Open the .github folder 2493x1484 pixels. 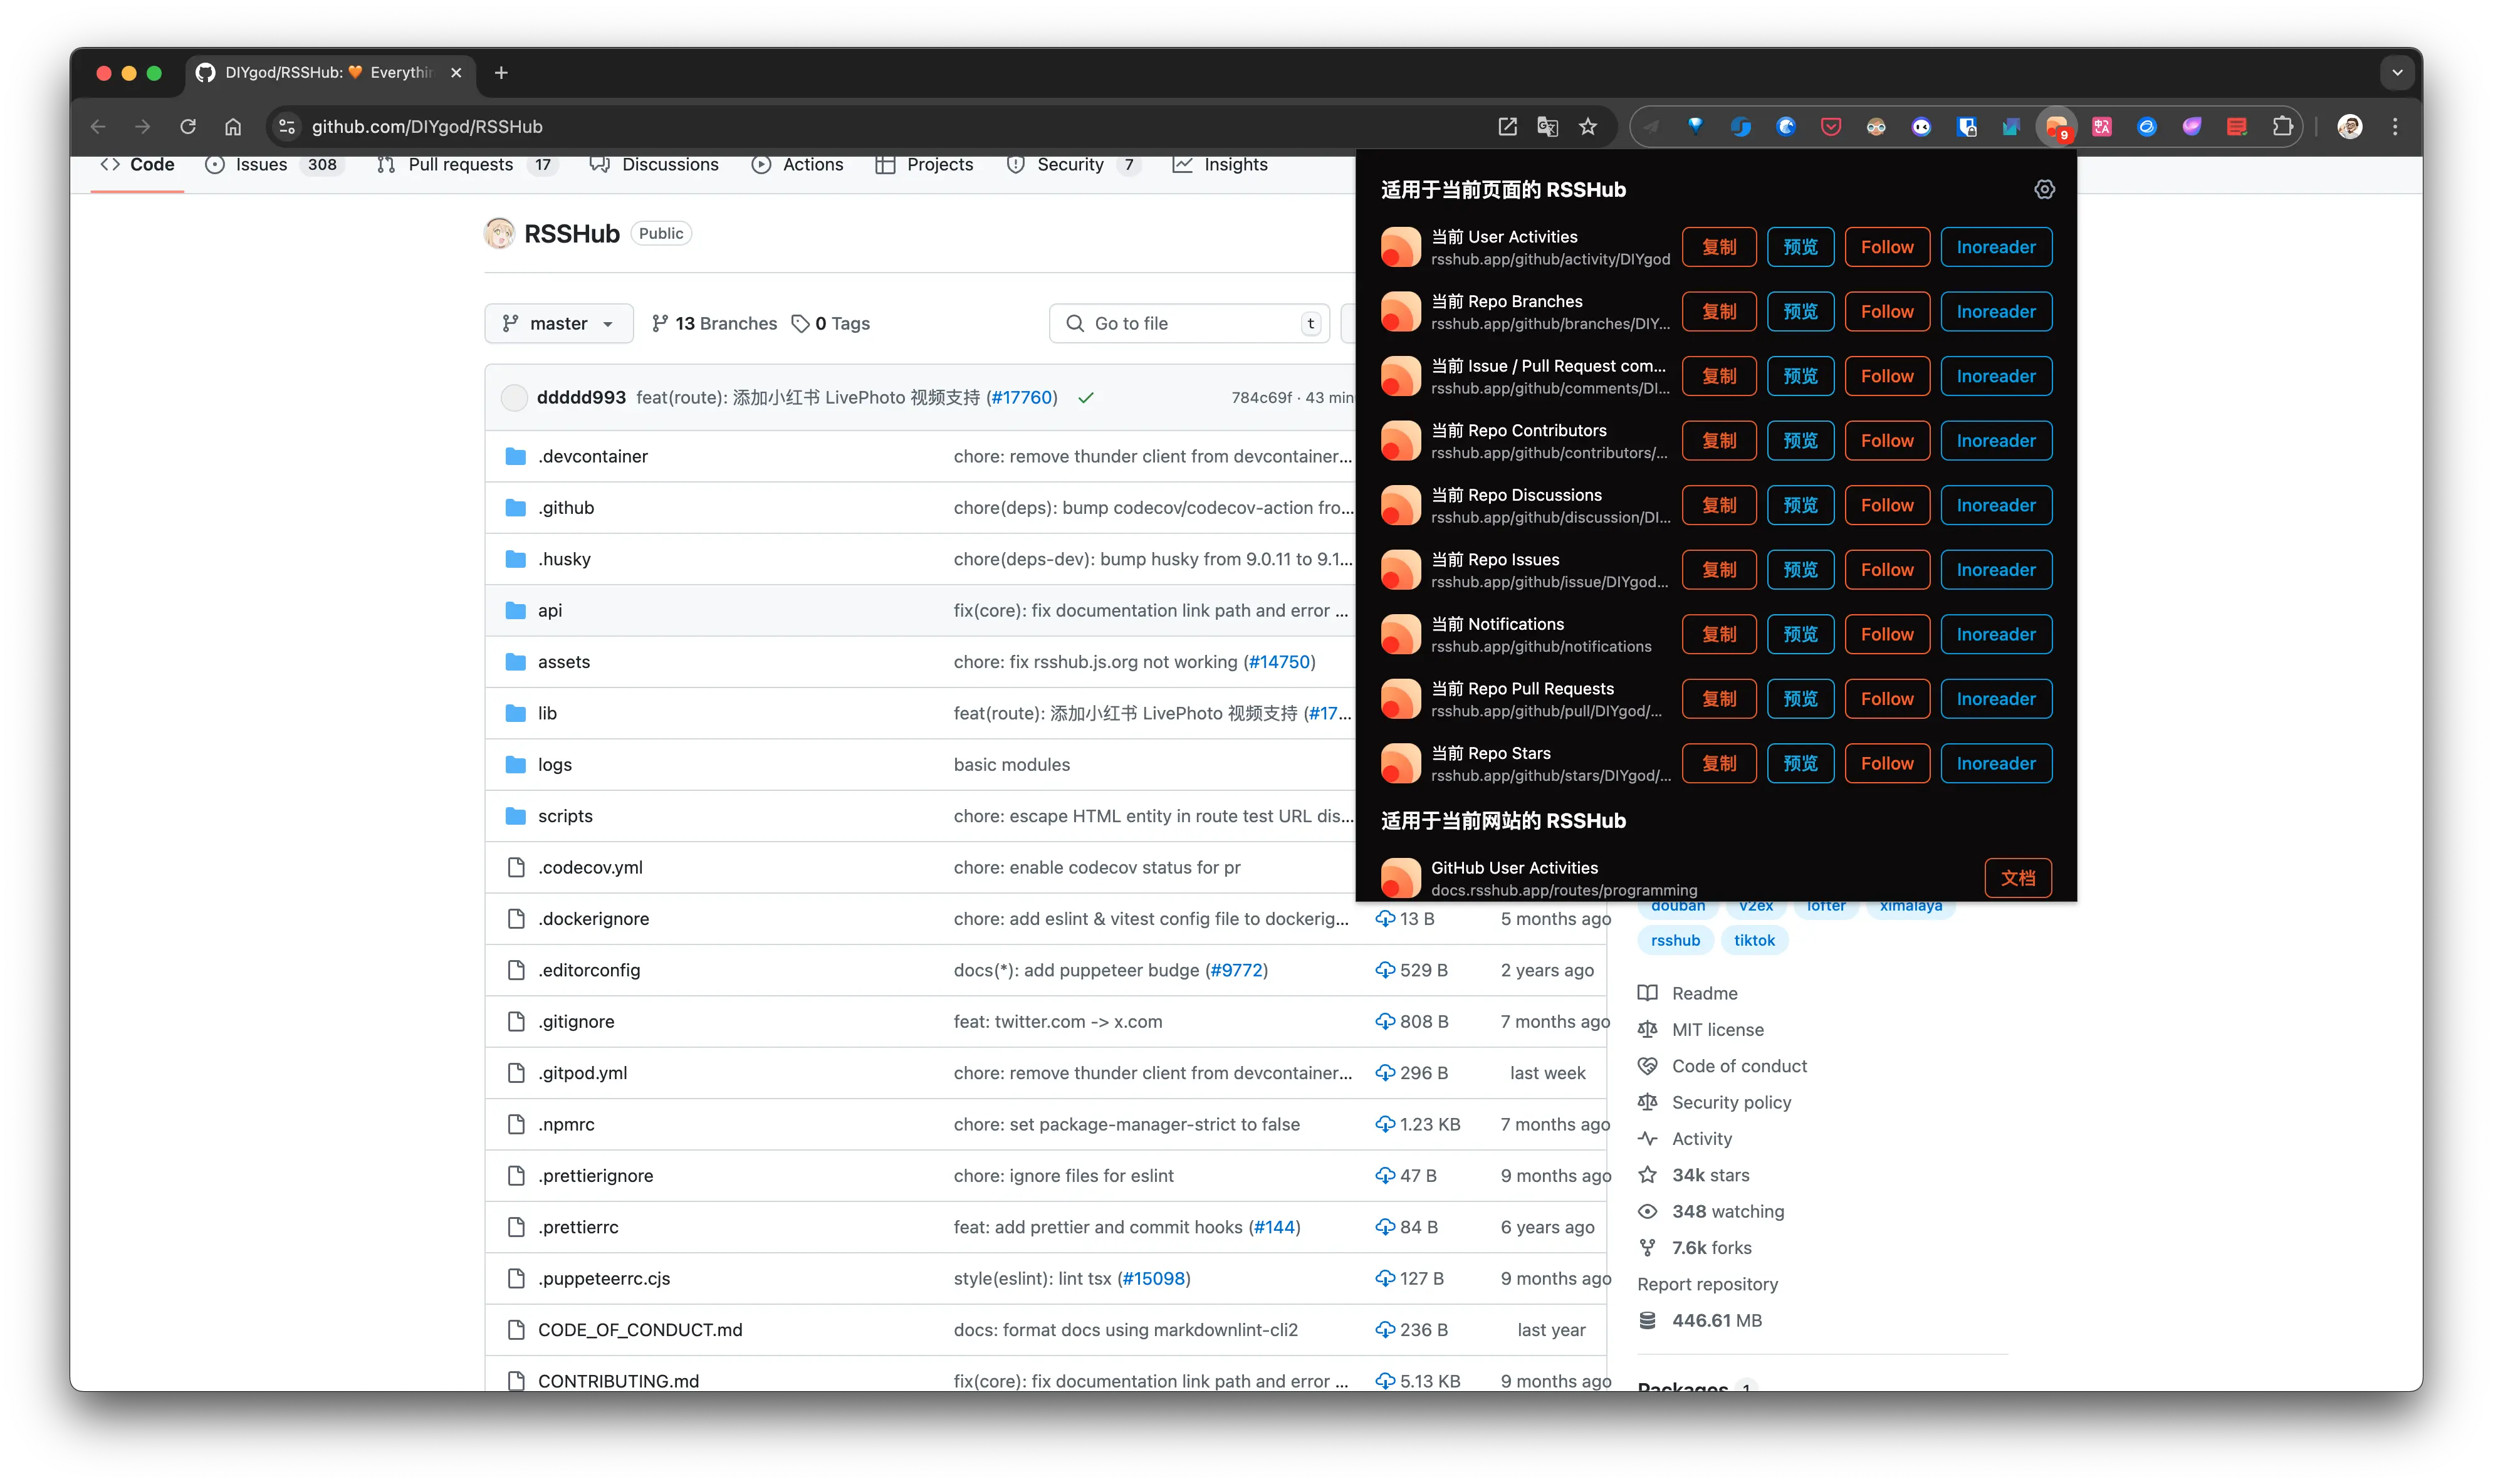coord(566,508)
